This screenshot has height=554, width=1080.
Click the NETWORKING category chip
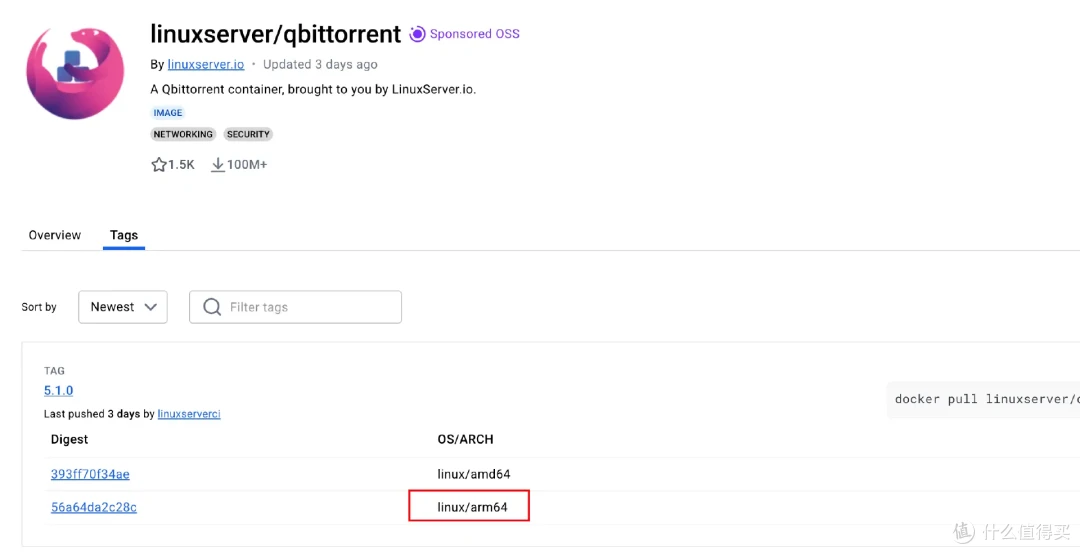(x=183, y=134)
